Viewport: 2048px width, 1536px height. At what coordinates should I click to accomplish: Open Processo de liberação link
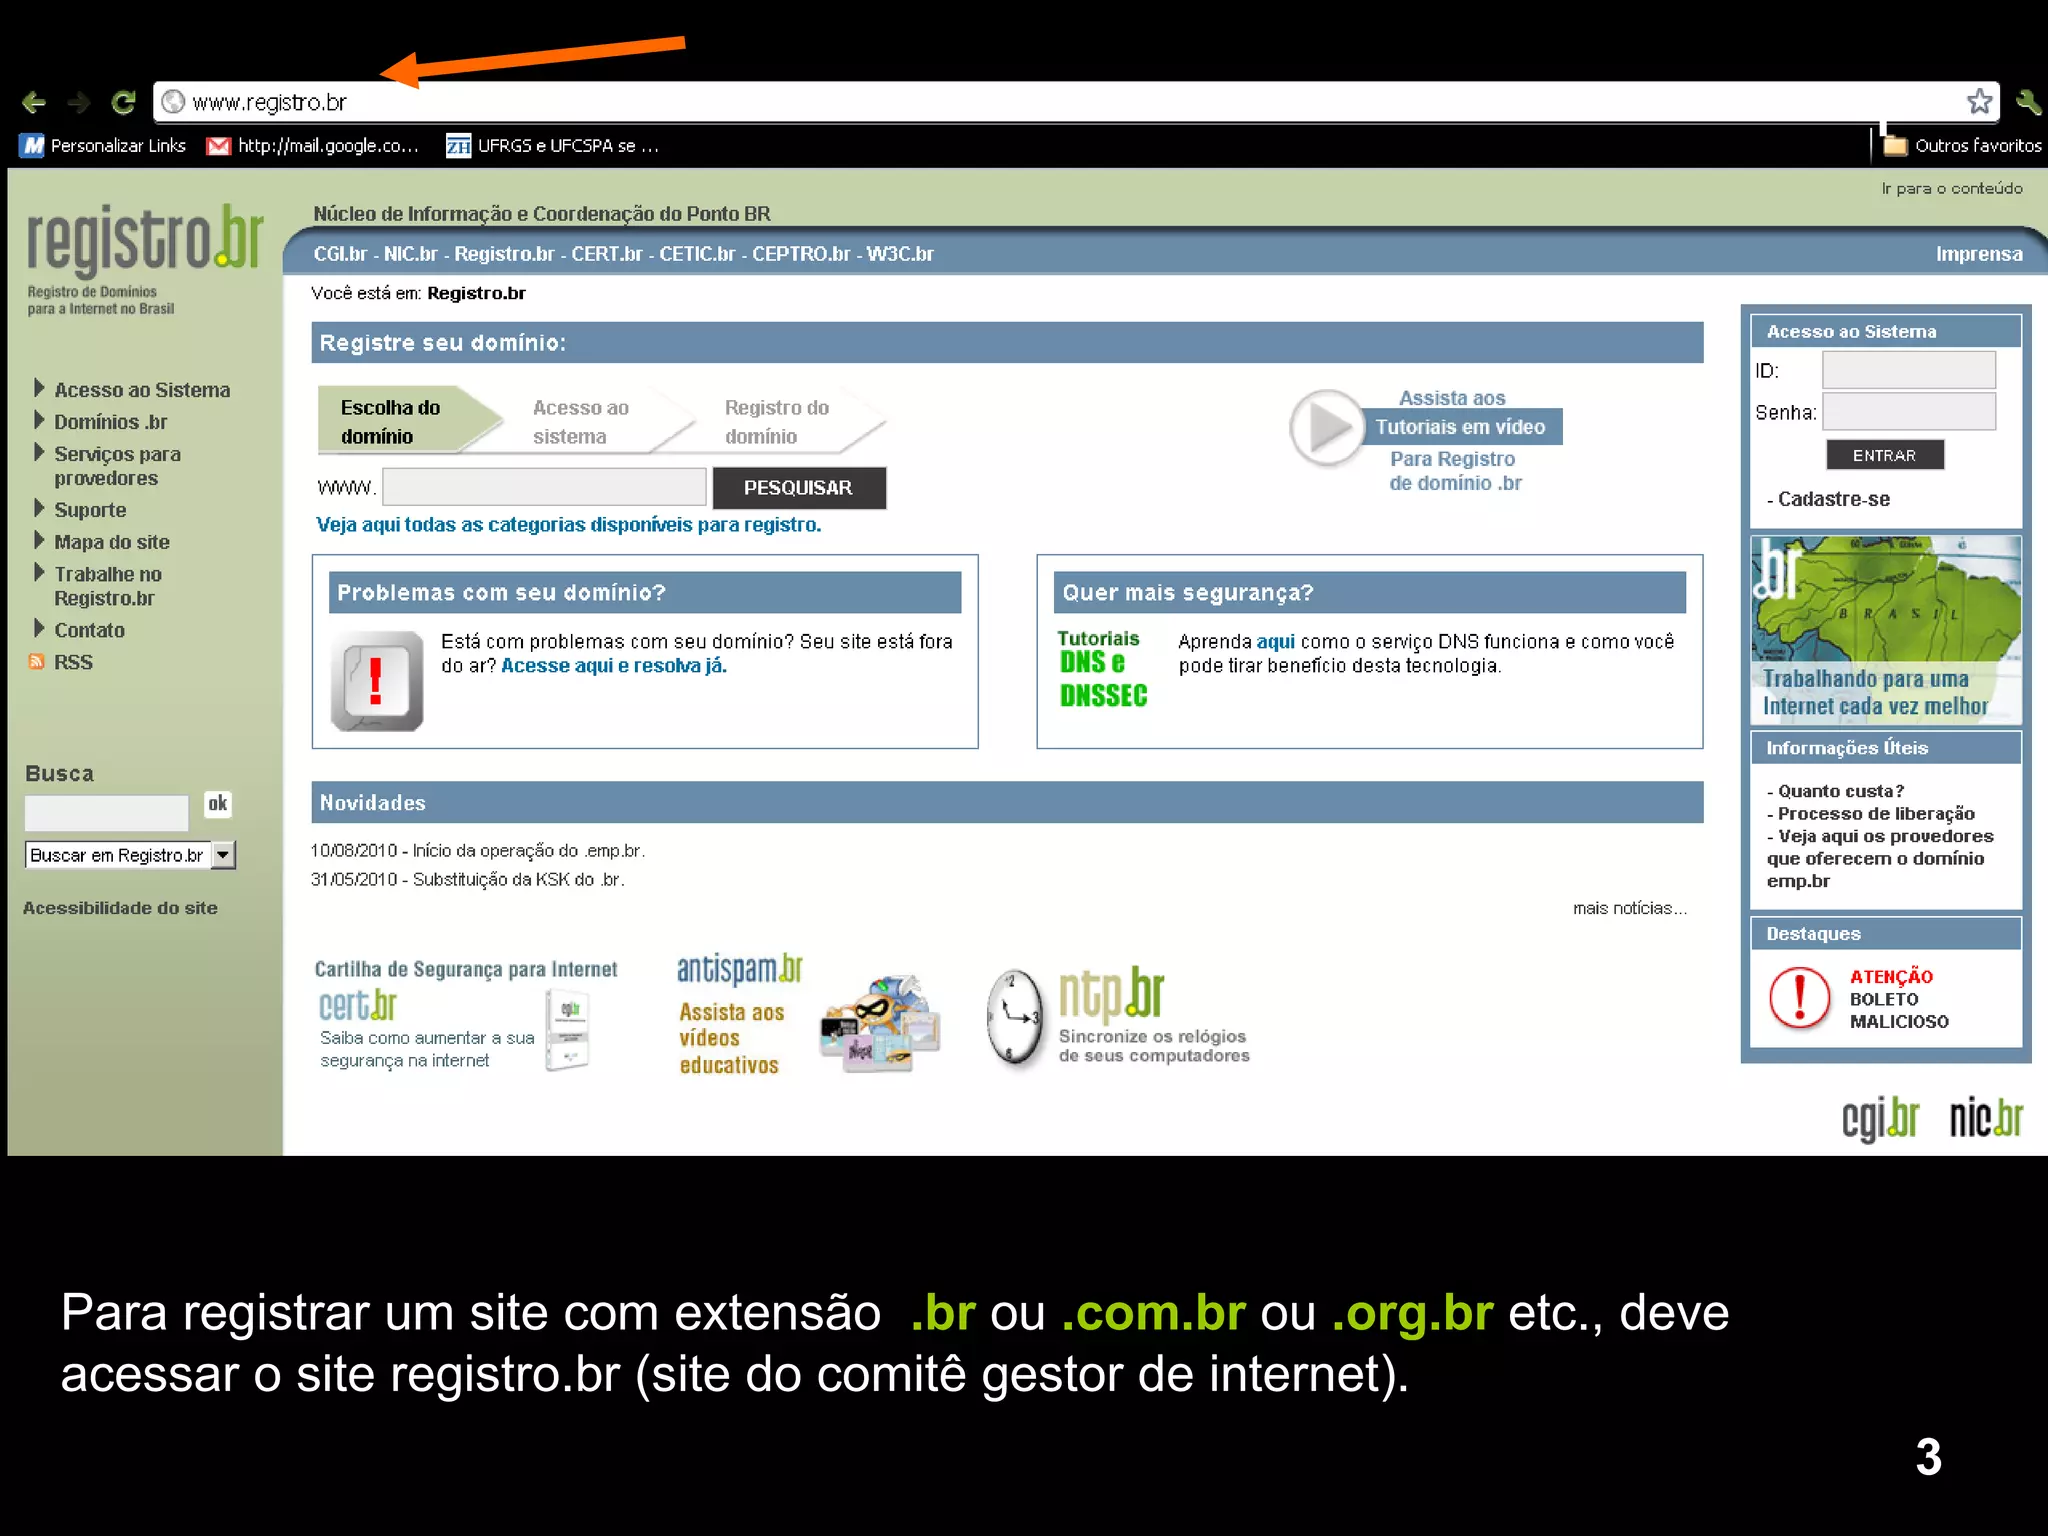click(x=1876, y=814)
